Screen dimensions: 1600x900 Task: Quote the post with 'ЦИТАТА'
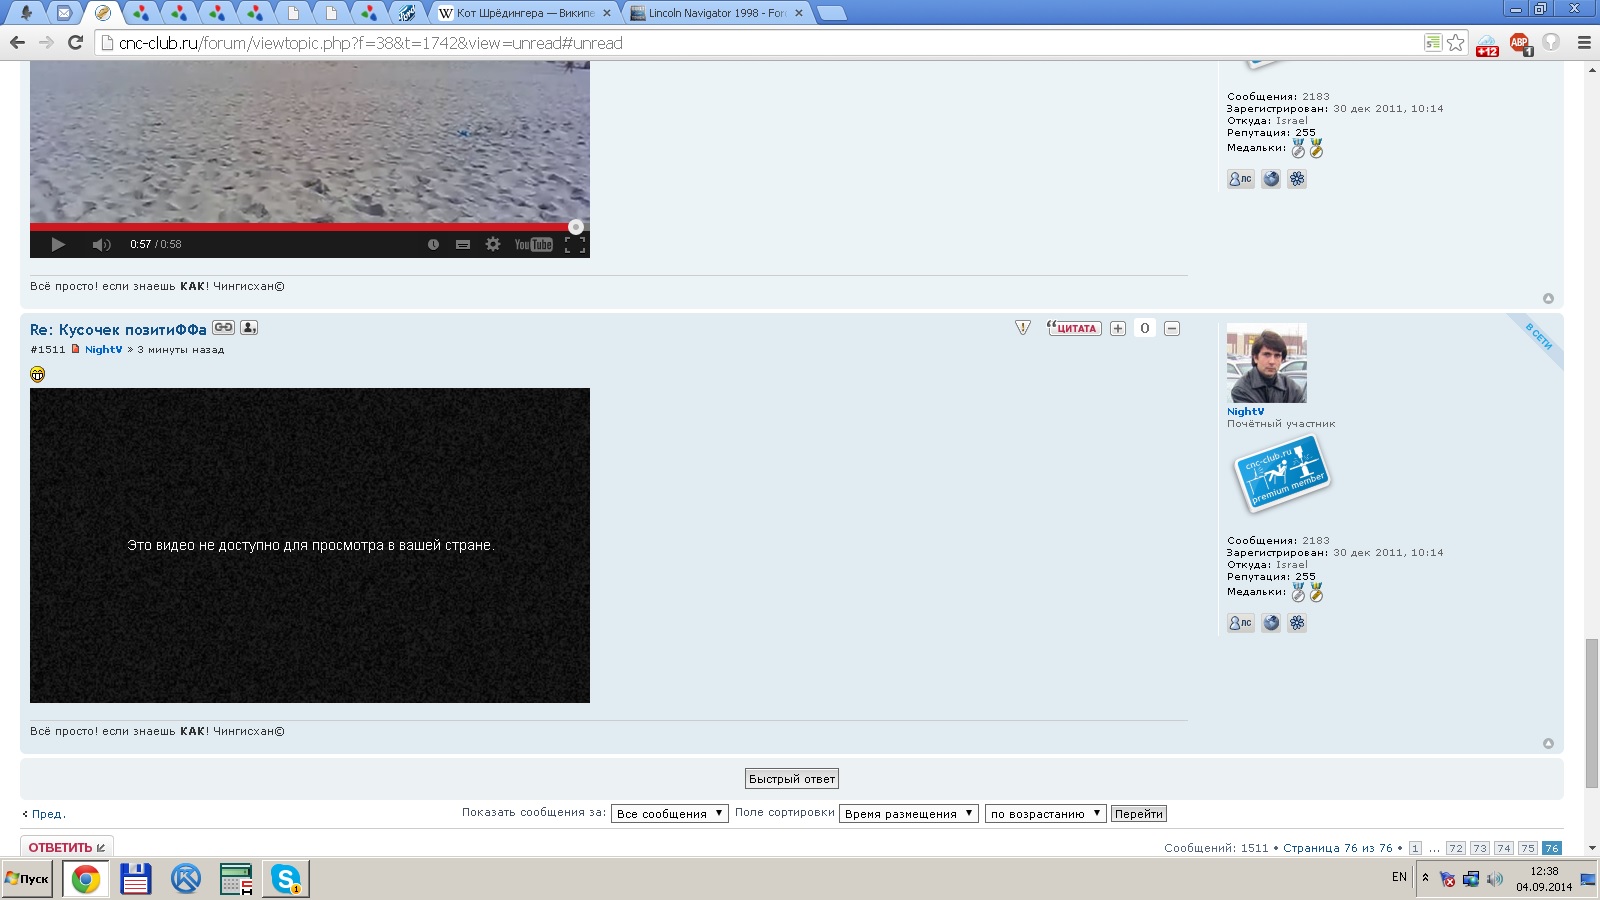pos(1074,328)
